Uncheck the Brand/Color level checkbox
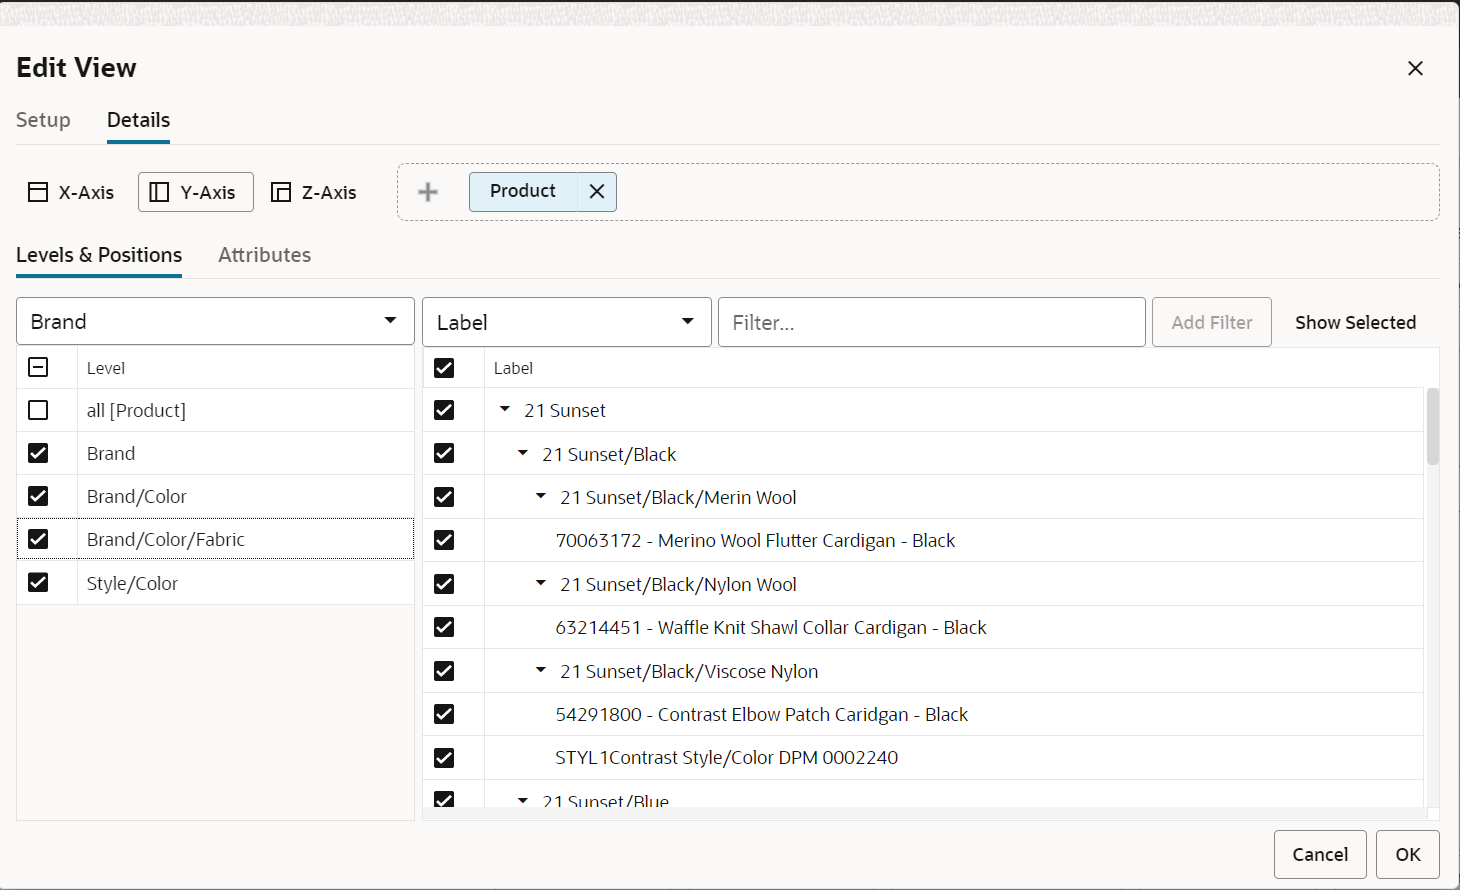Viewport: 1460px width, 890px height. click(x=38, y=496)
